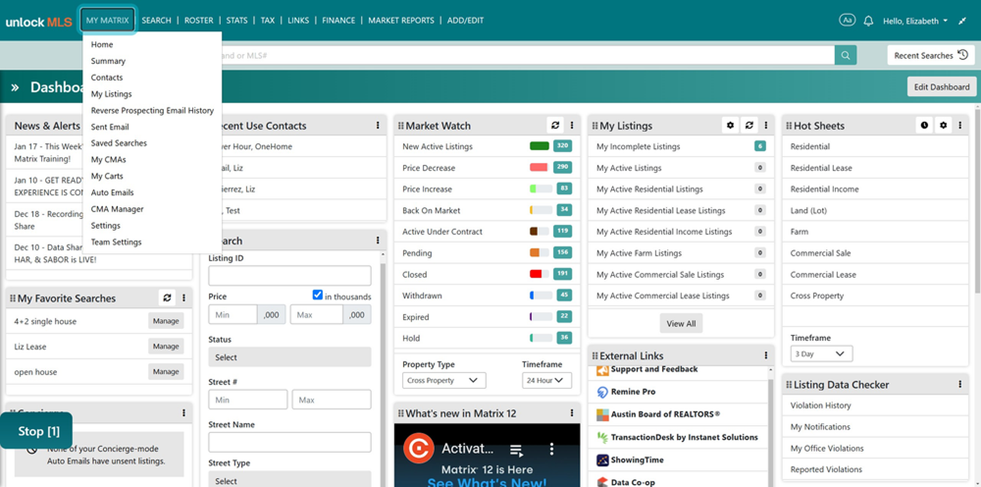Open Hot Sheets three-dot menu

960,125
